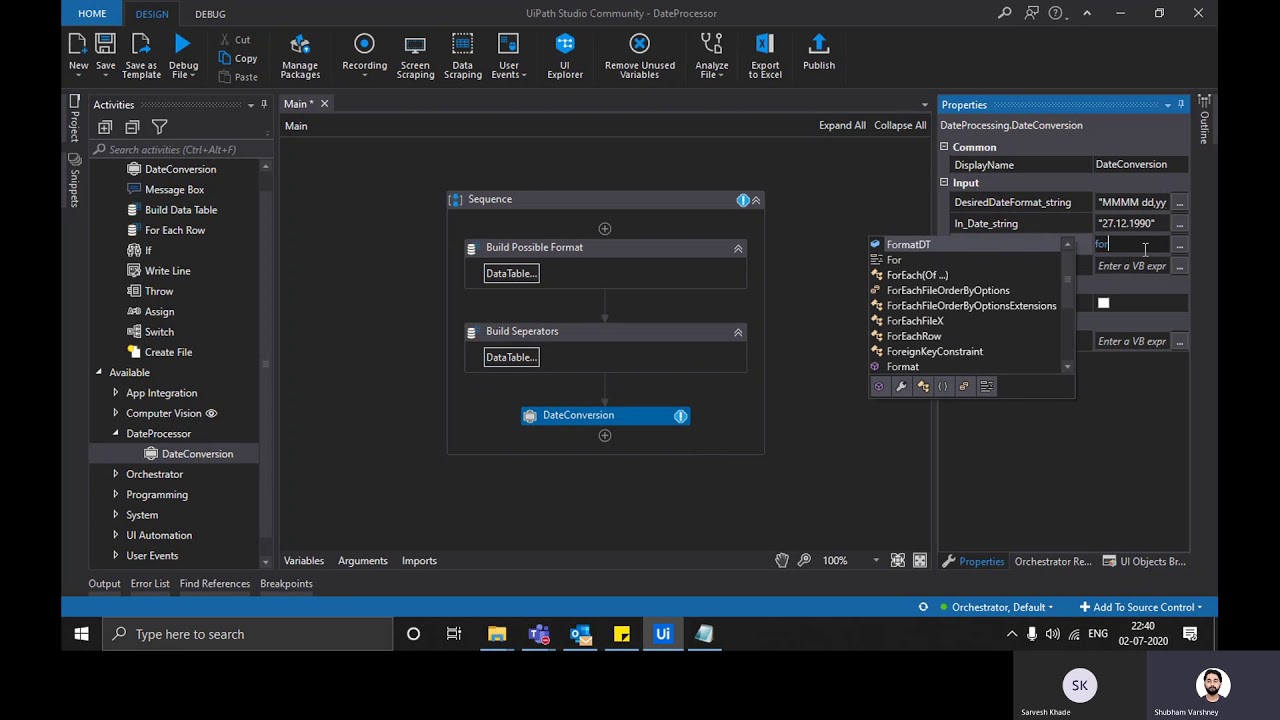This screenshot has height=720, width=1280.
Task: Toggle the white checkbox in Properties panel
Action: coord(1103,303)
